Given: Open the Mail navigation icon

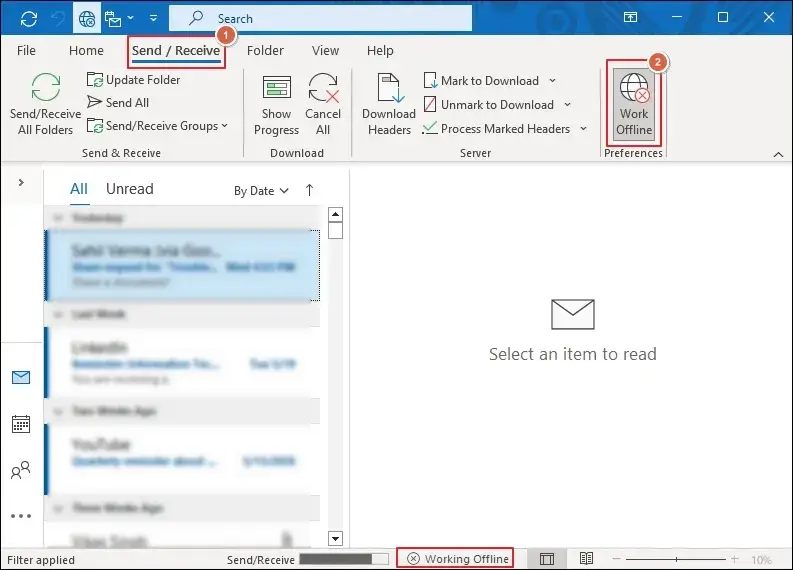Looking at the screenshot, I should [x=21, y=377].
